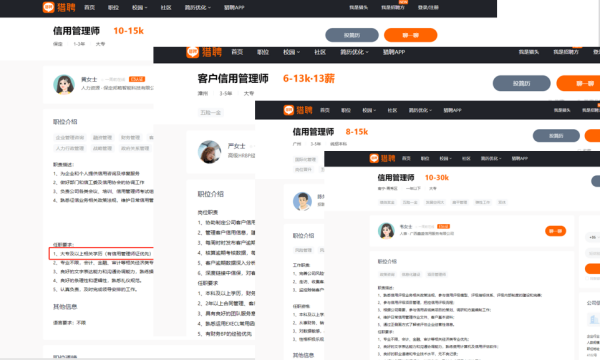600x360 pixels.
Task: Go to 首页 on the 10-15k page
Action: [90, 7]
